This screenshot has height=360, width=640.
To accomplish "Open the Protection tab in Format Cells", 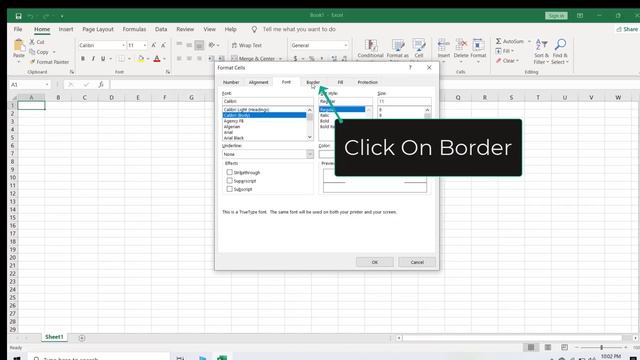I will pyautogui.click(x=367, y=82).
